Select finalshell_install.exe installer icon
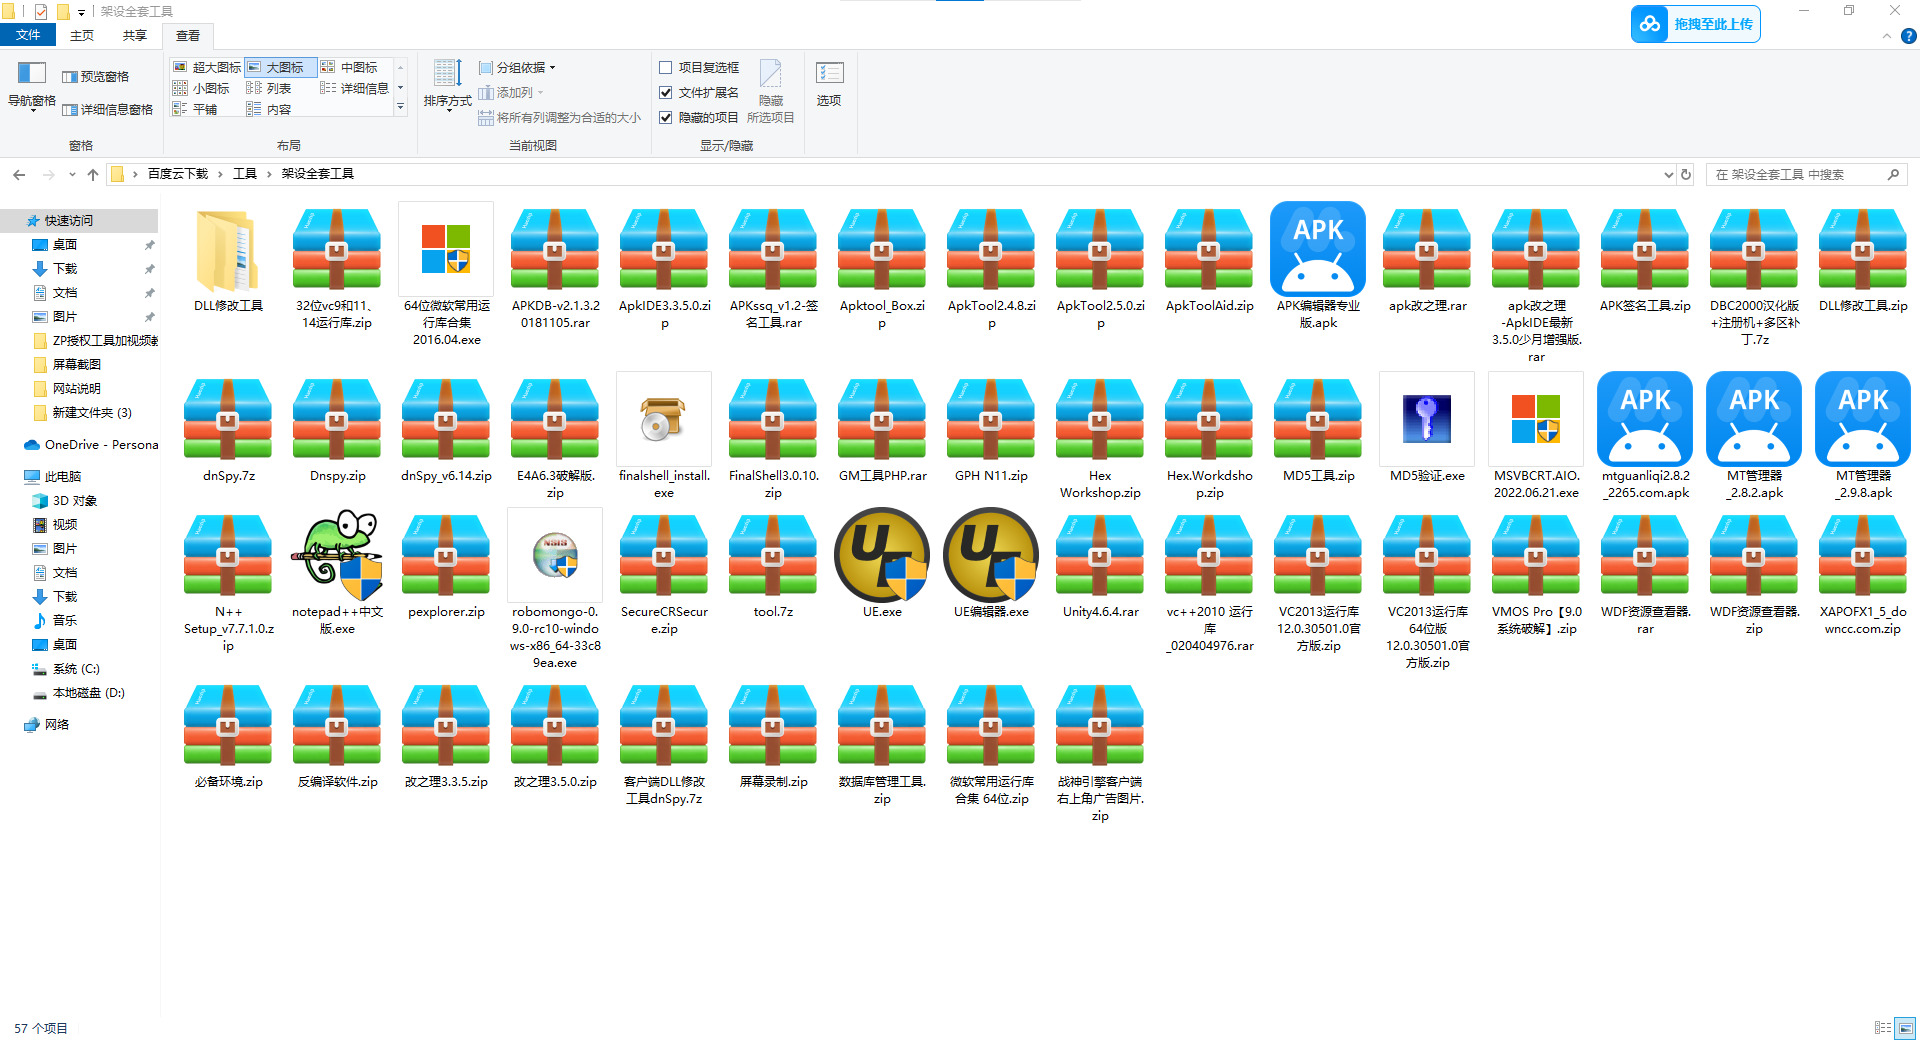This screenshot has width=1920, height=1040. click(664, 419)
